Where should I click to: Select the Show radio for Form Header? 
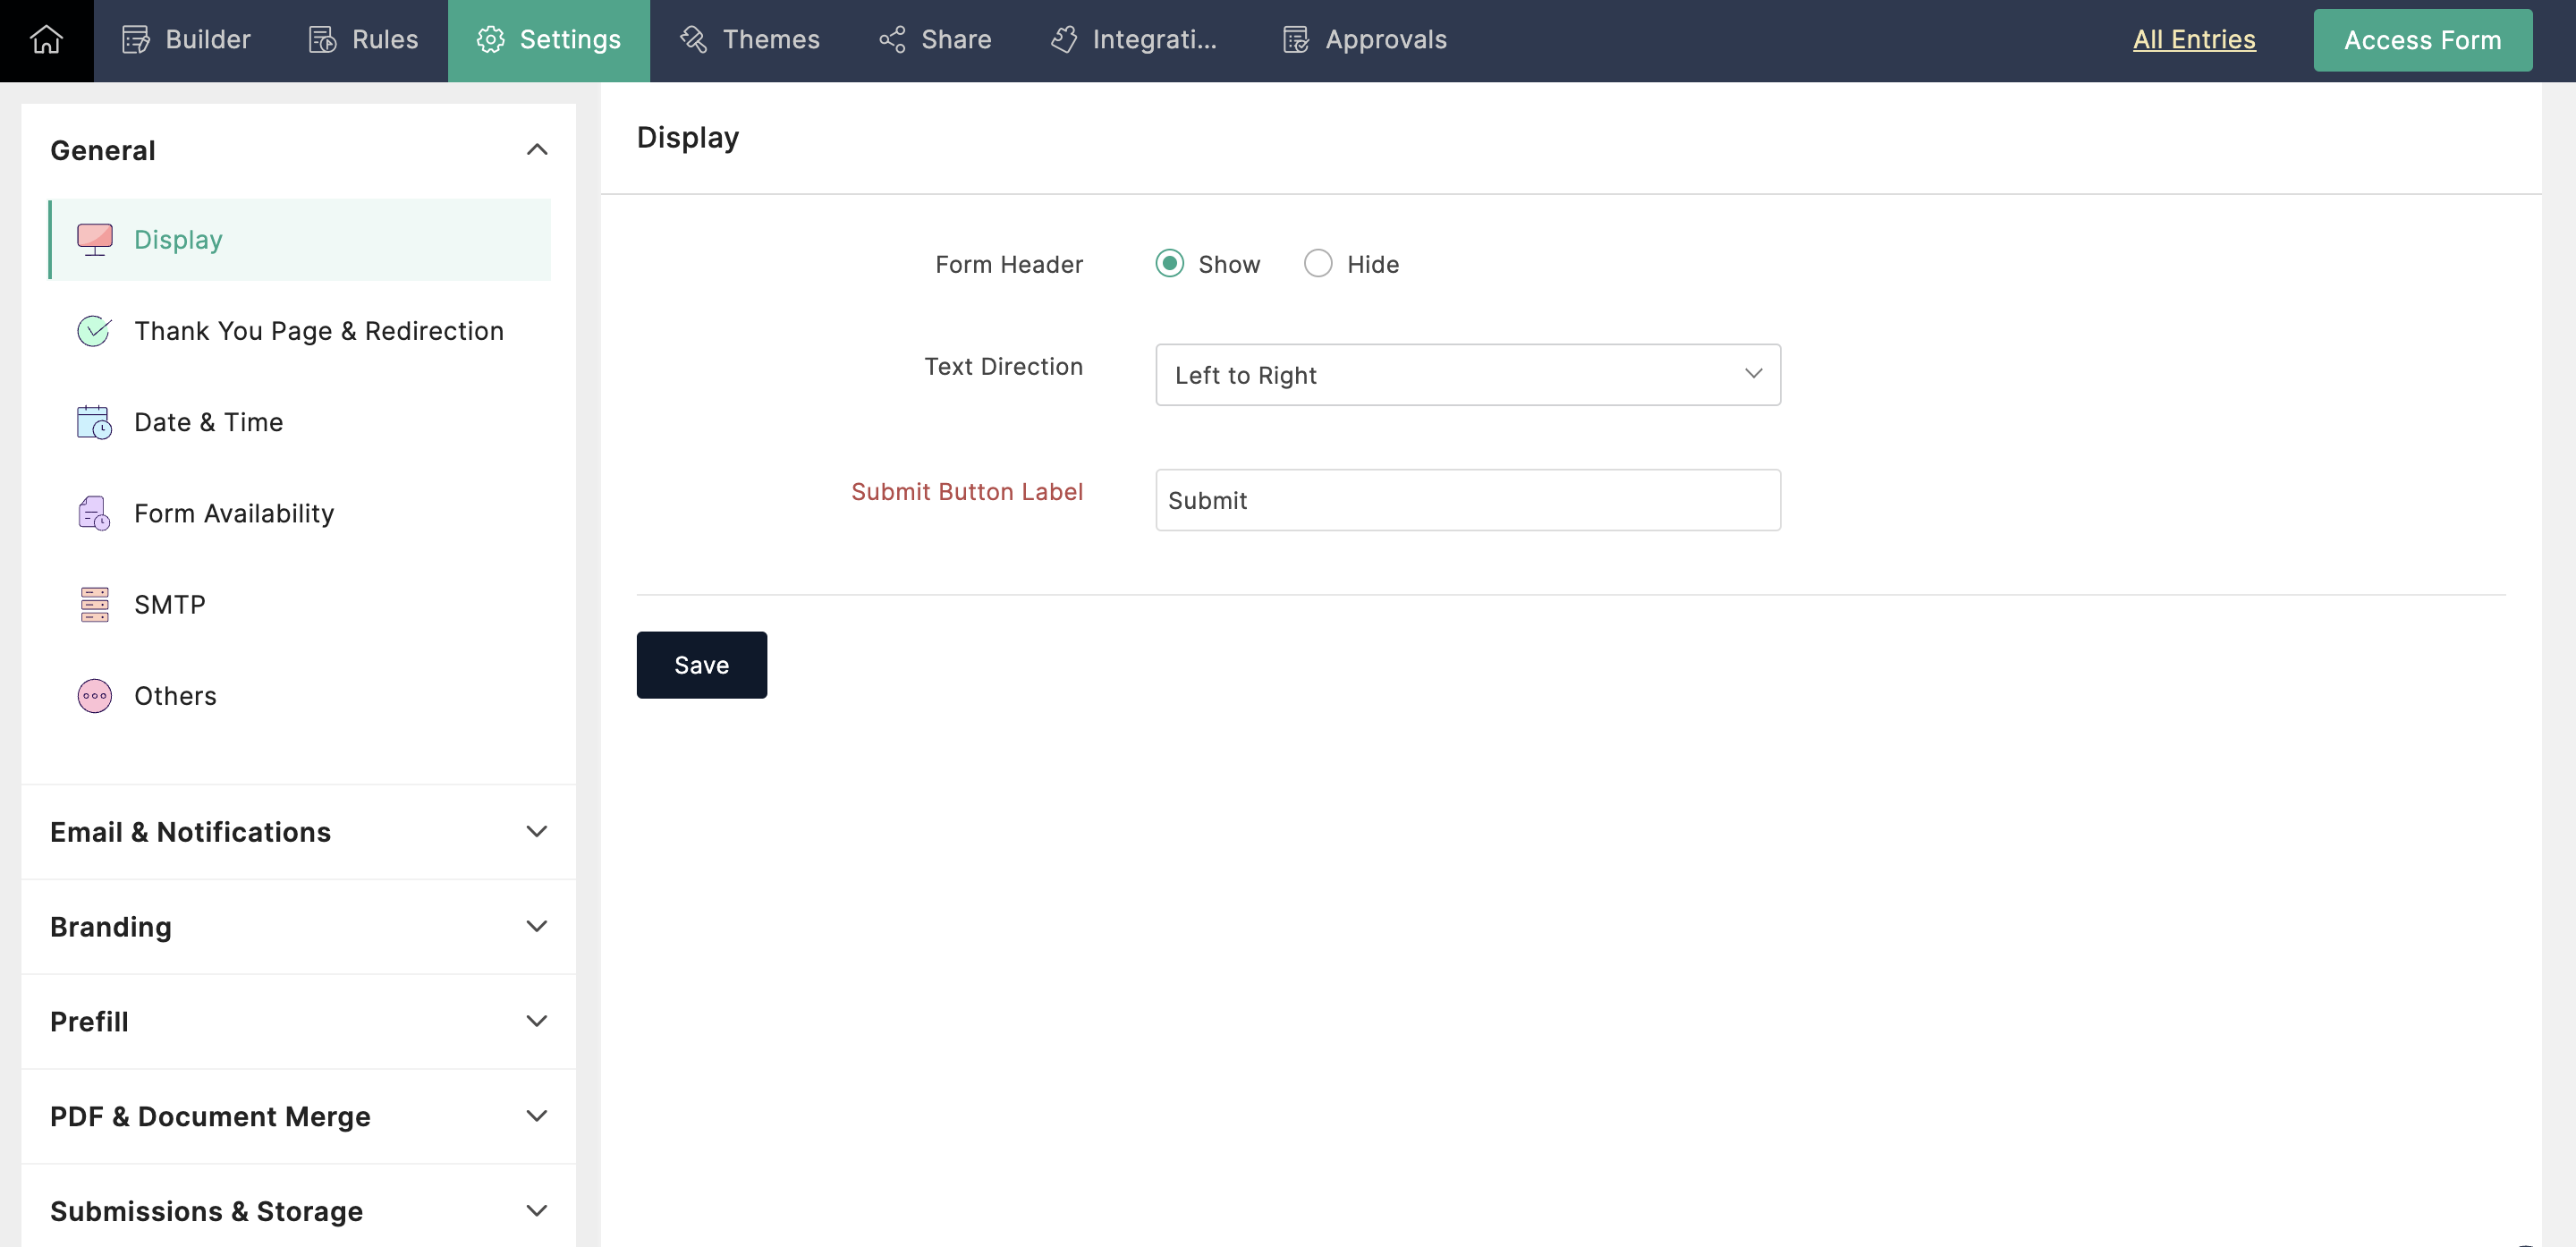pos(1169,264)
